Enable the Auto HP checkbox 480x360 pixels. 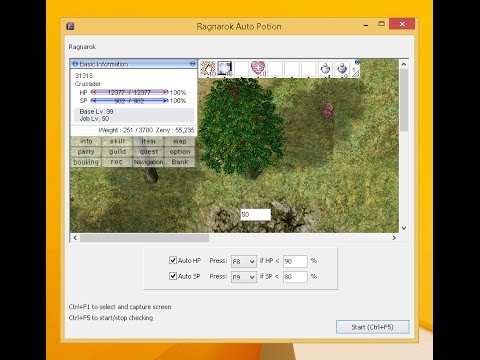click(173, 260)
